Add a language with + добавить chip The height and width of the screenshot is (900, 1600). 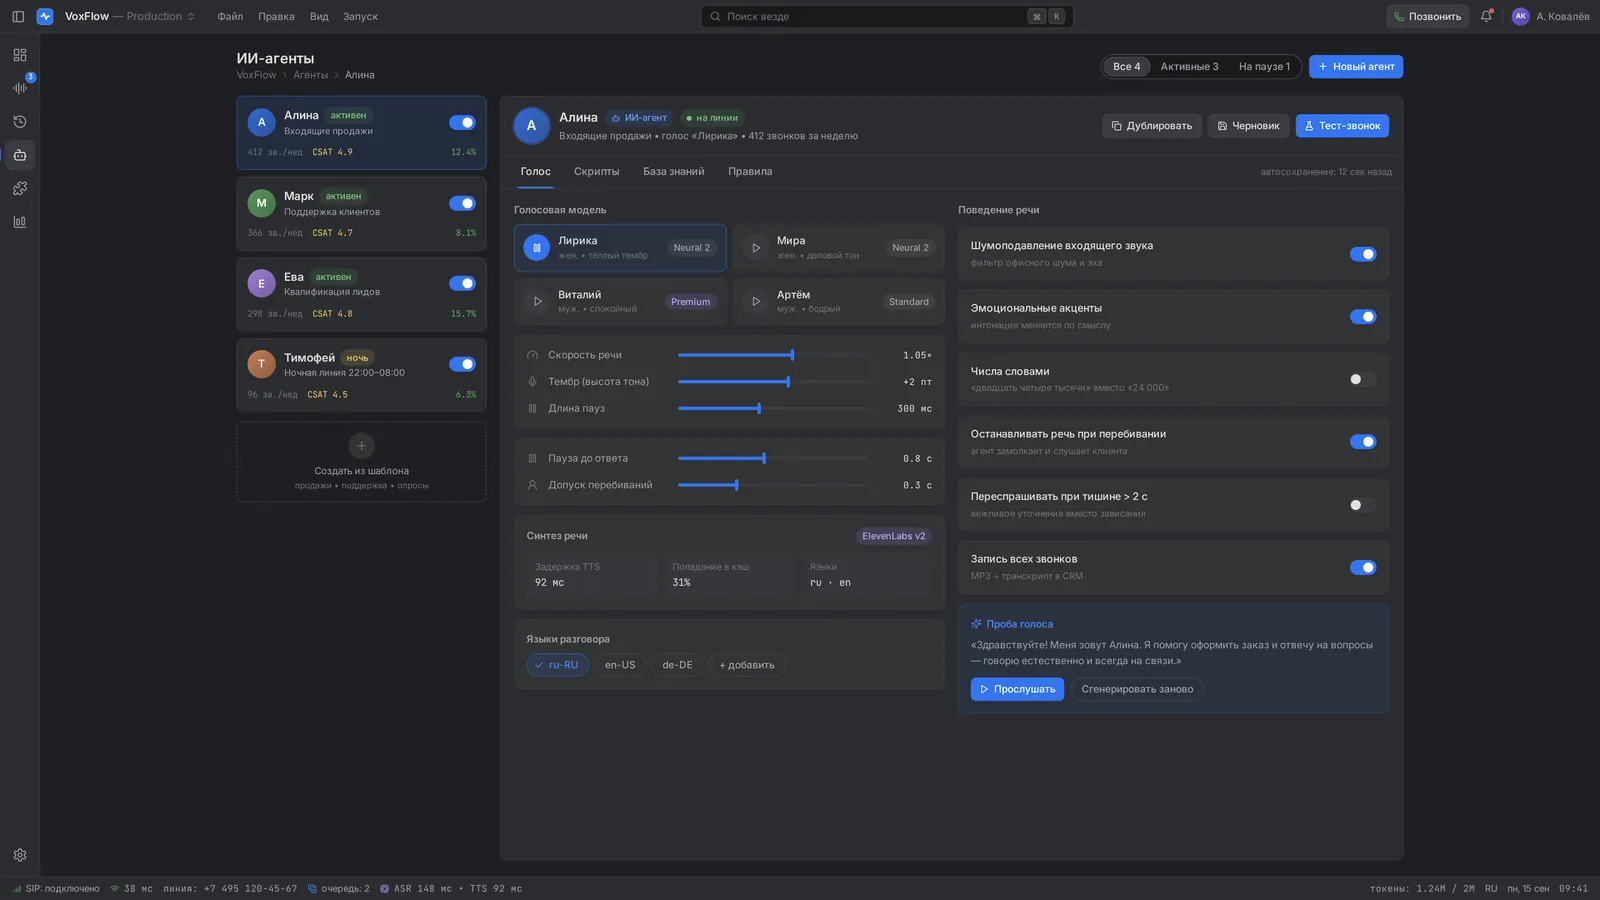747,665
